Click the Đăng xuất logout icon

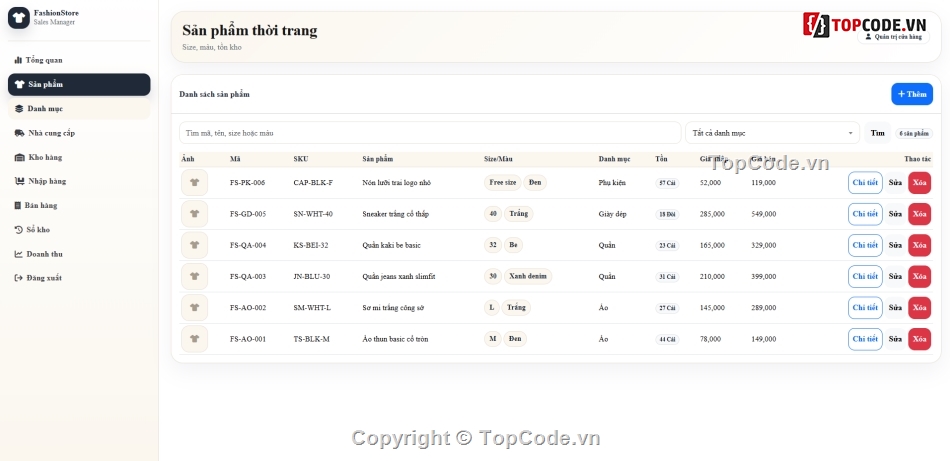click(18, 278)
